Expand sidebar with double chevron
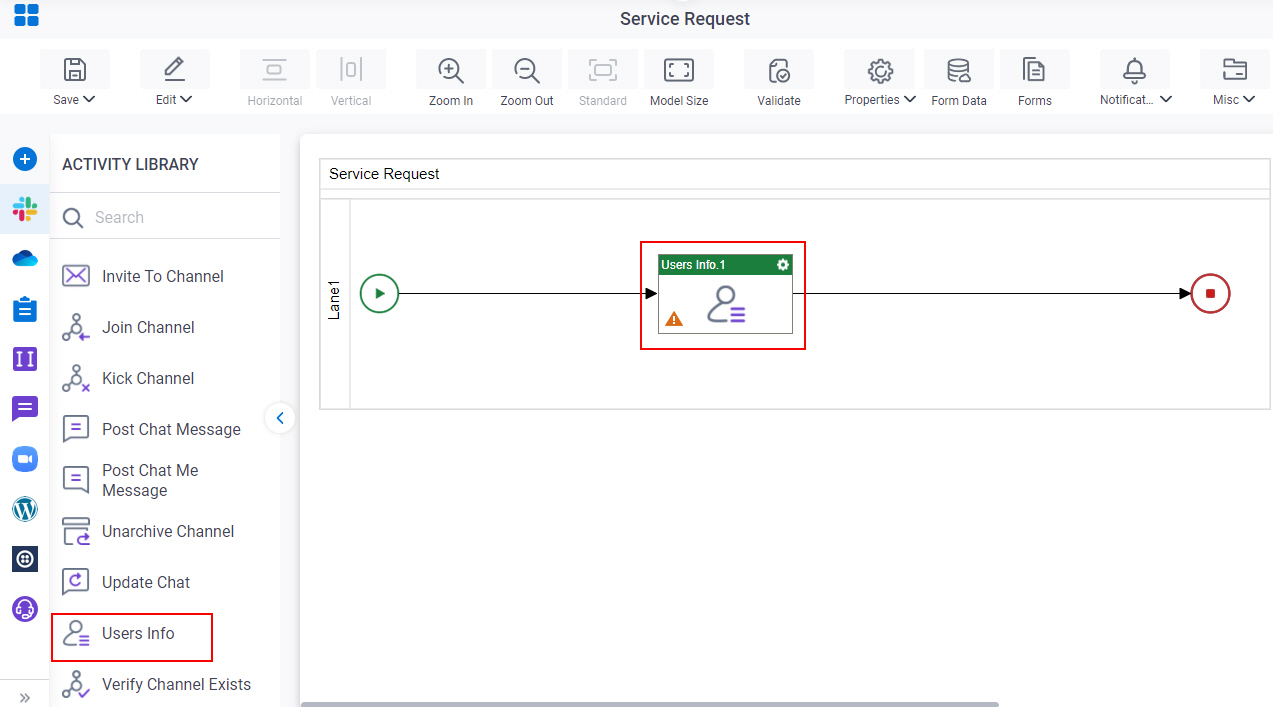This screenshot has height=707, width=1273. point(25,697)
